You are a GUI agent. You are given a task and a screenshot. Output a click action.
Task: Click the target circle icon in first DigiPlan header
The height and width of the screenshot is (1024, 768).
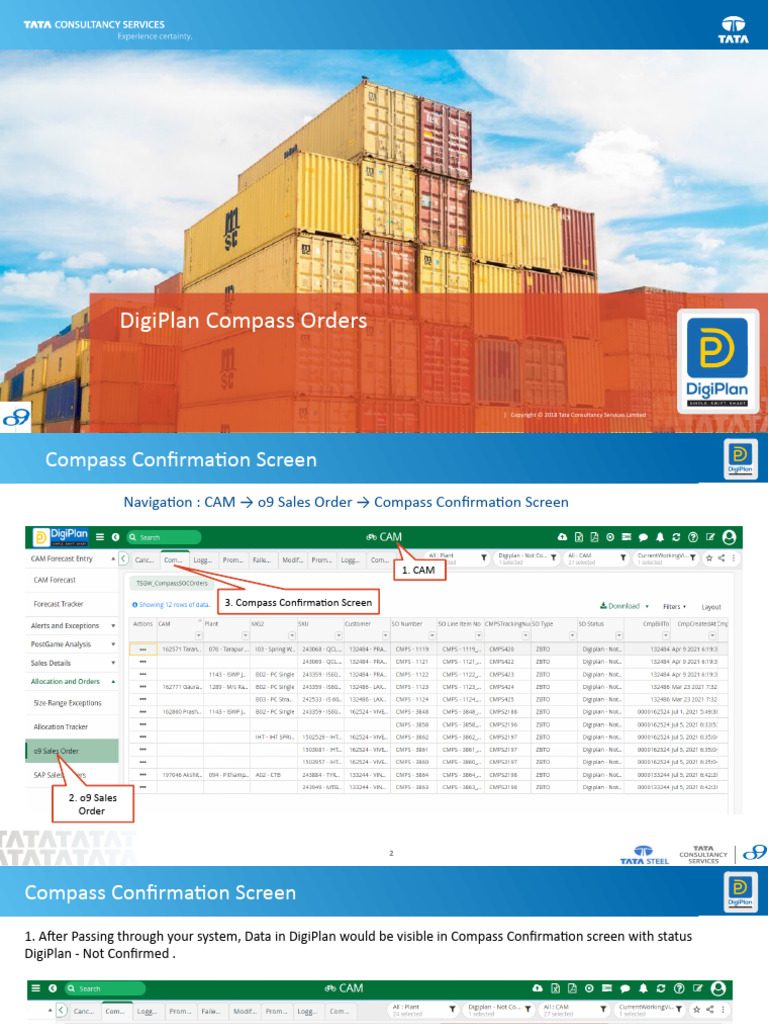pyautogui.click(x=610, y=537)
